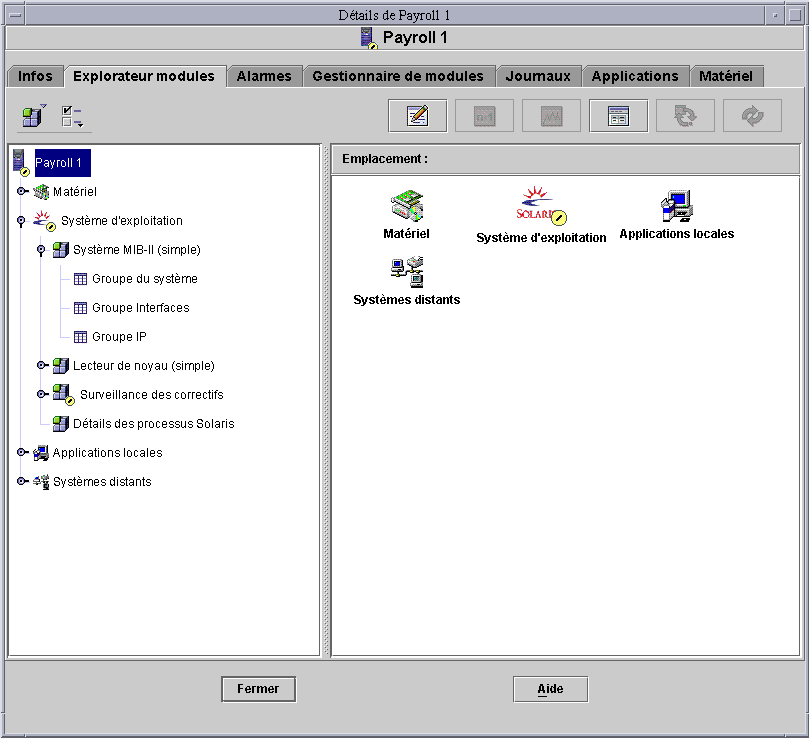
Task: Click the Systèmes distants tree icon
Action: coord(41,482)
